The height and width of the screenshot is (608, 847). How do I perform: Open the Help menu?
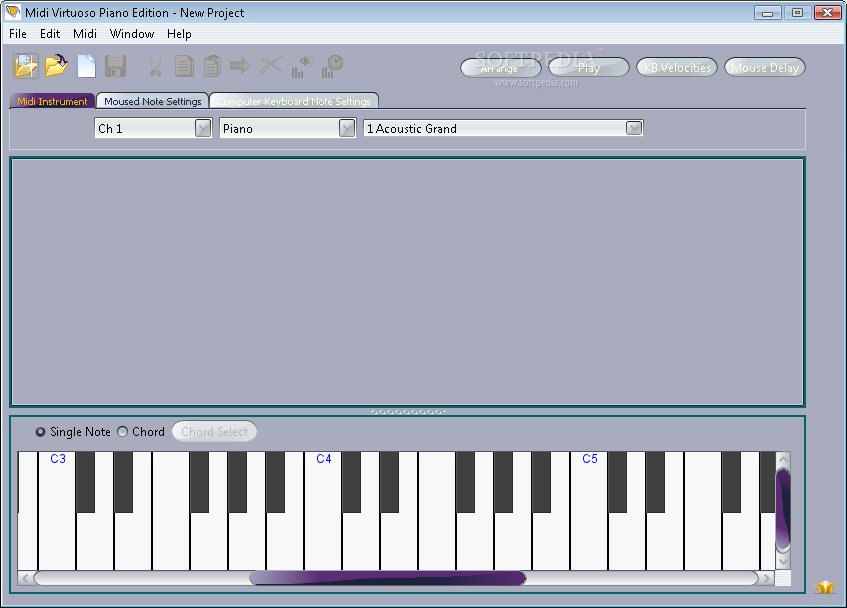(x=179, y=34)
